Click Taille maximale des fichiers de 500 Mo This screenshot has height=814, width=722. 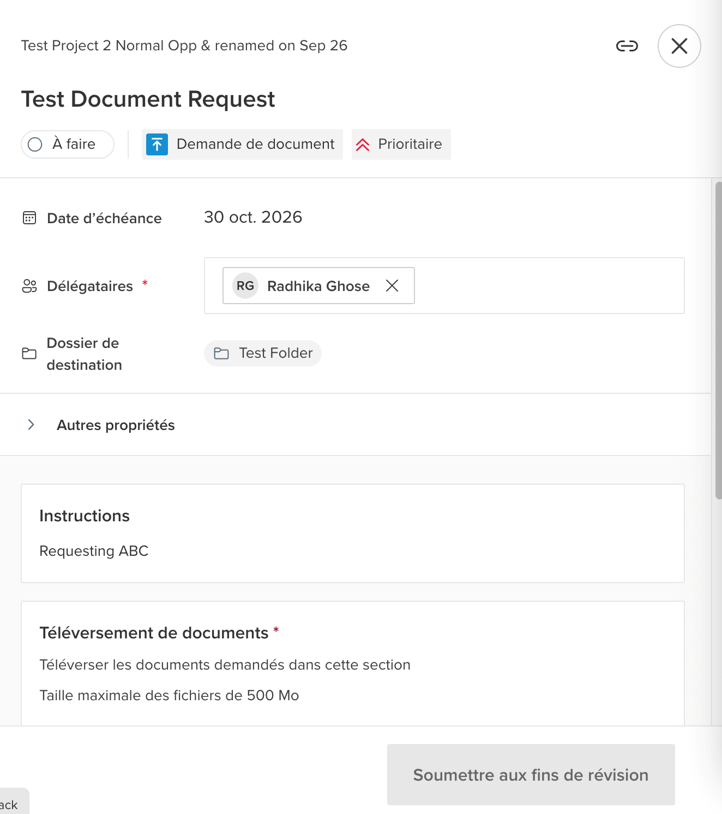pyautogui.click(x=169, y=695)
